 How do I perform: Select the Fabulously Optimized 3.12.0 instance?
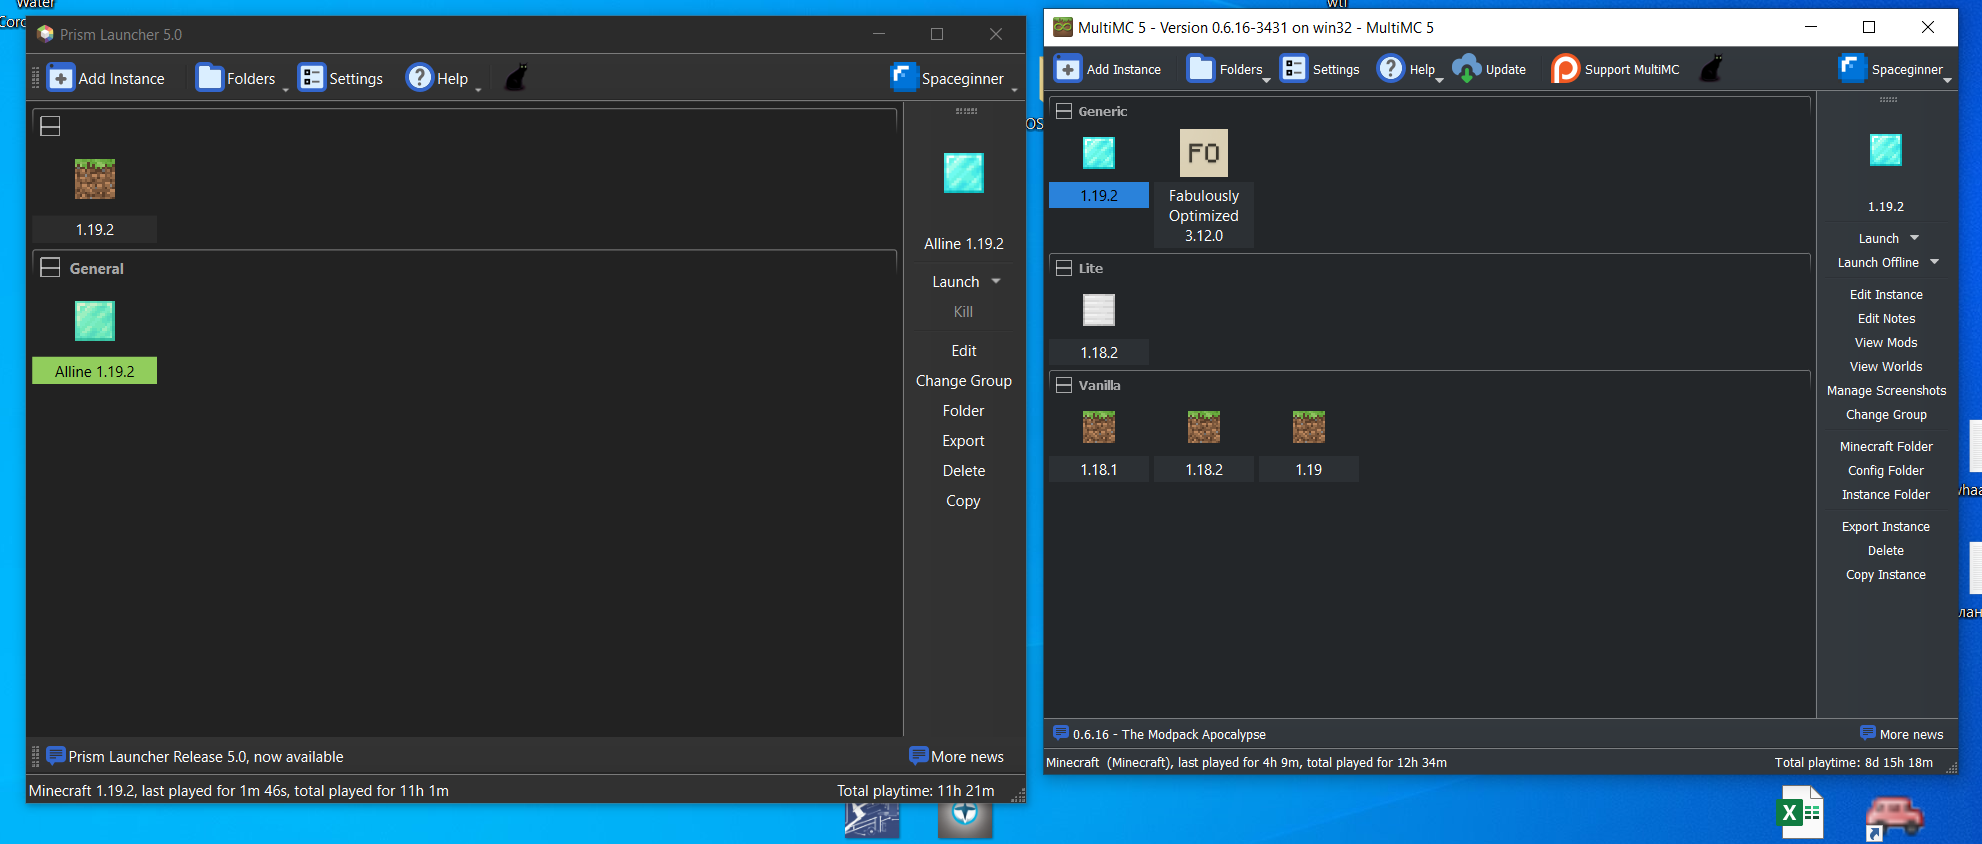coord(1204,153)
